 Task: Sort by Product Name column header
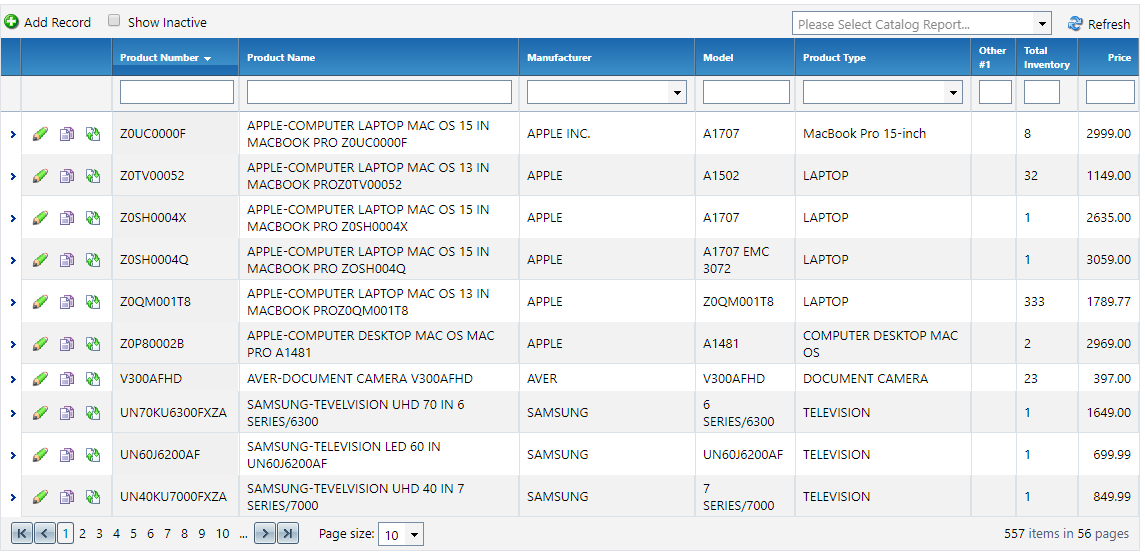281,58
